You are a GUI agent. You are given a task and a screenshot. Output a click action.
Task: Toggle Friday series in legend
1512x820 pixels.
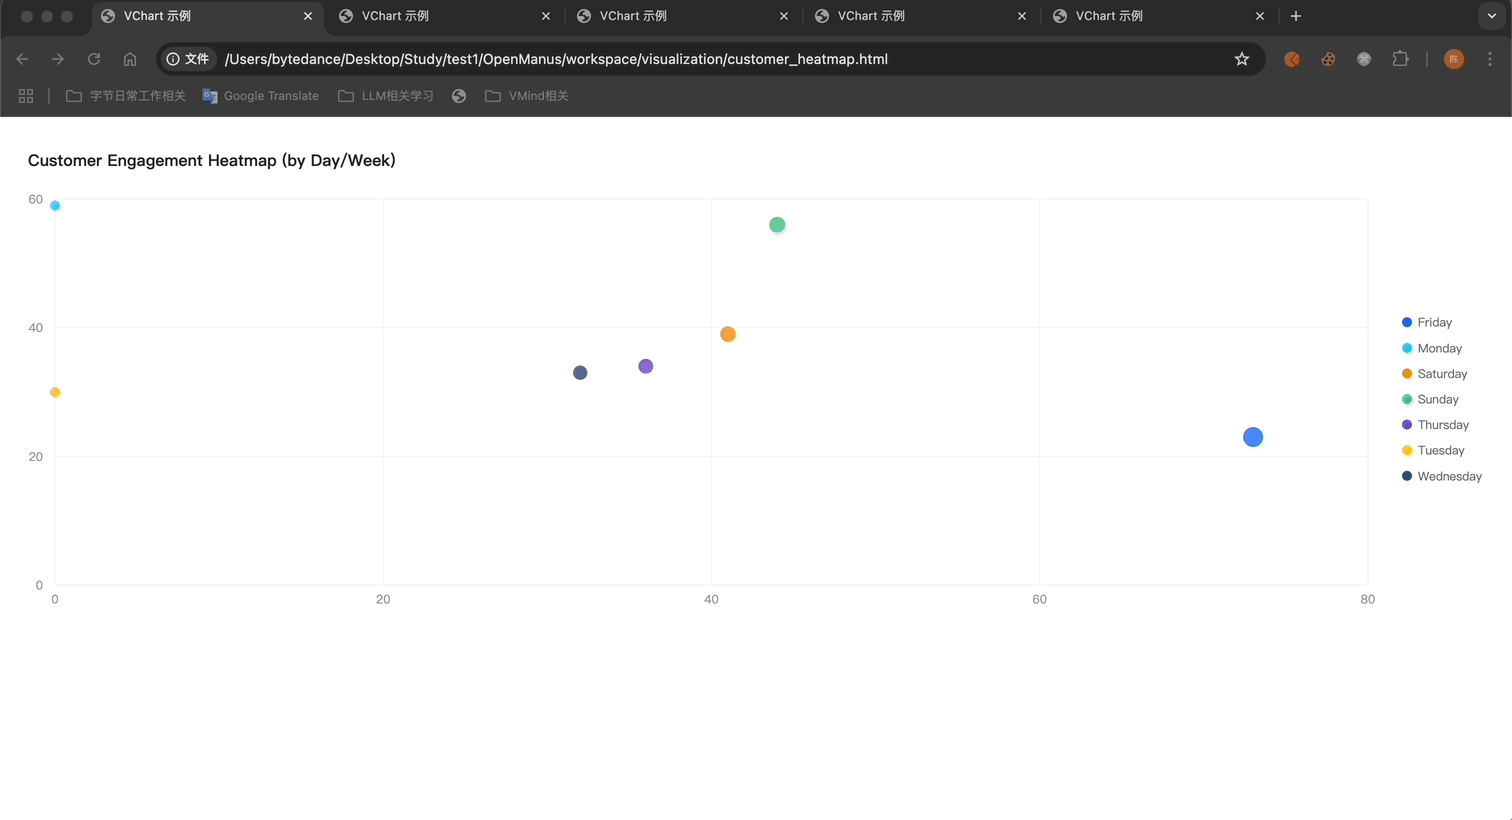[1433, 323]
